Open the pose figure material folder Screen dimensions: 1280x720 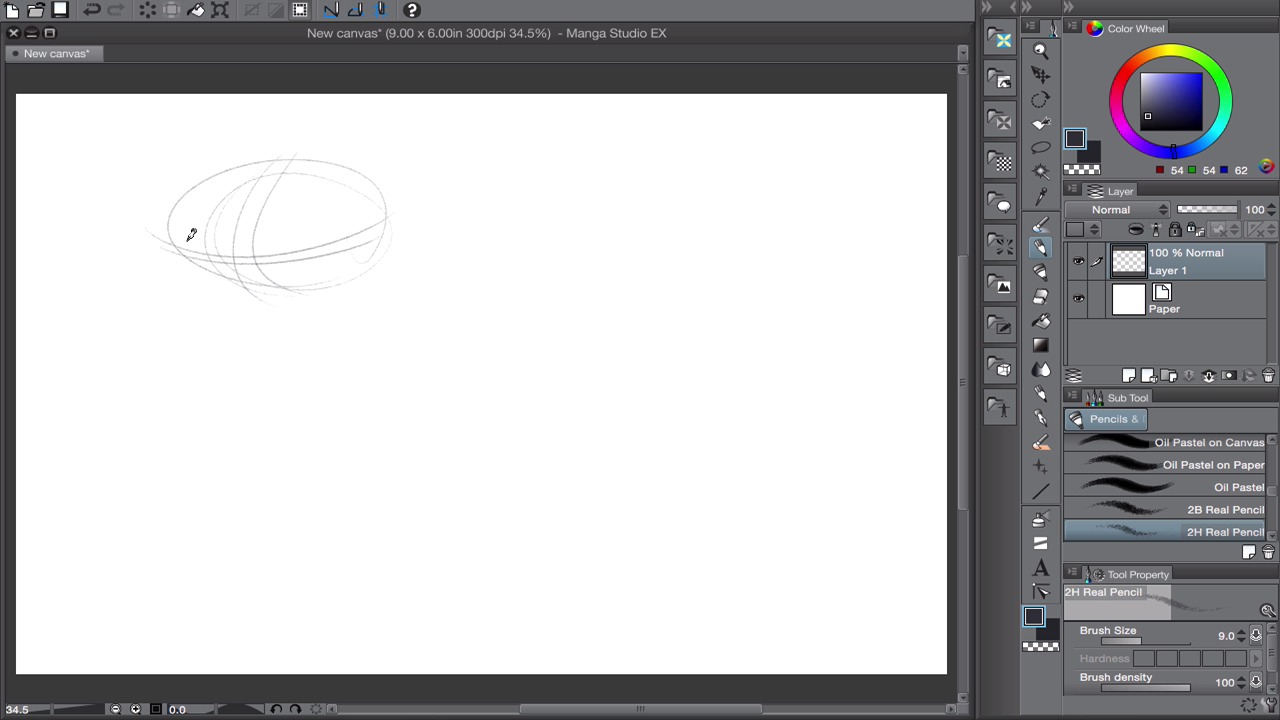(1001, 408)
